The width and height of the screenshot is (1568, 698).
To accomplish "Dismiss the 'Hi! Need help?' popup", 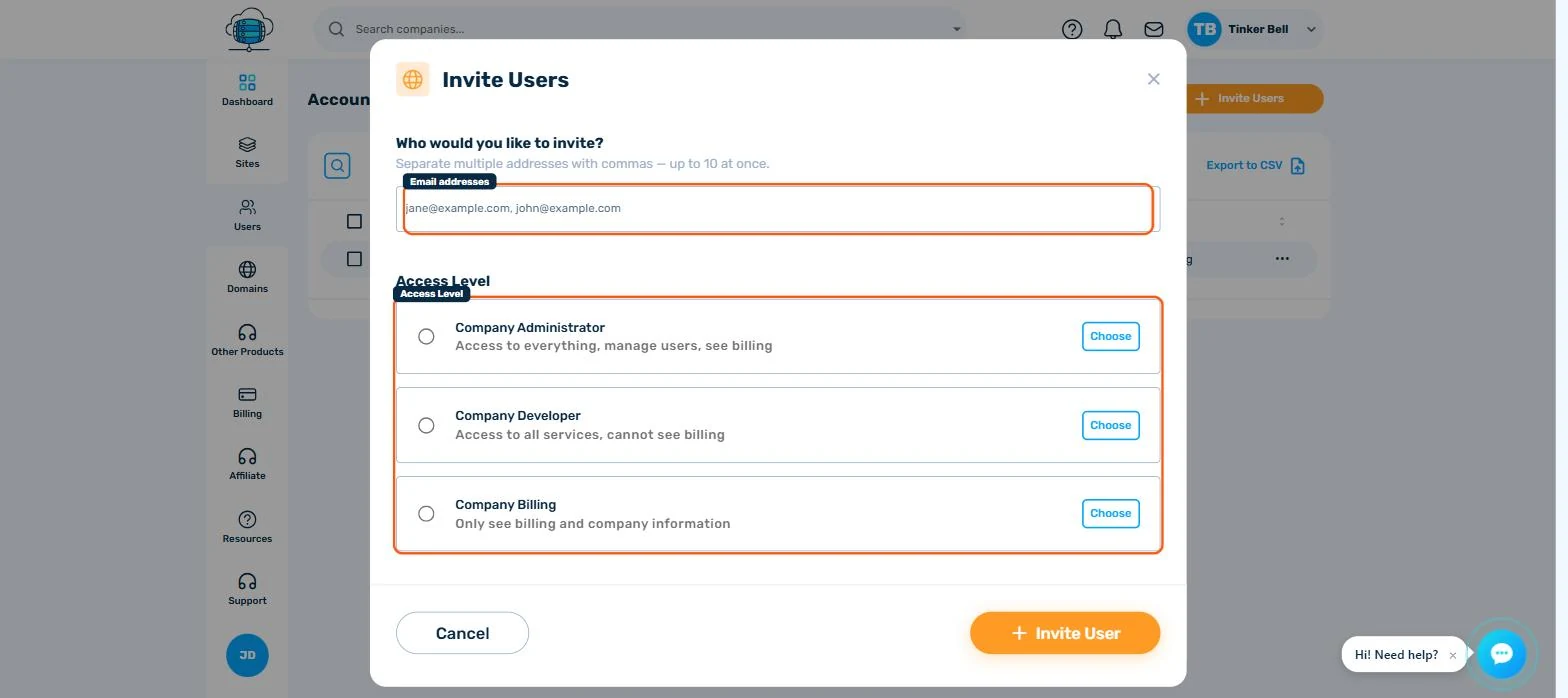I will [1452, 656].
